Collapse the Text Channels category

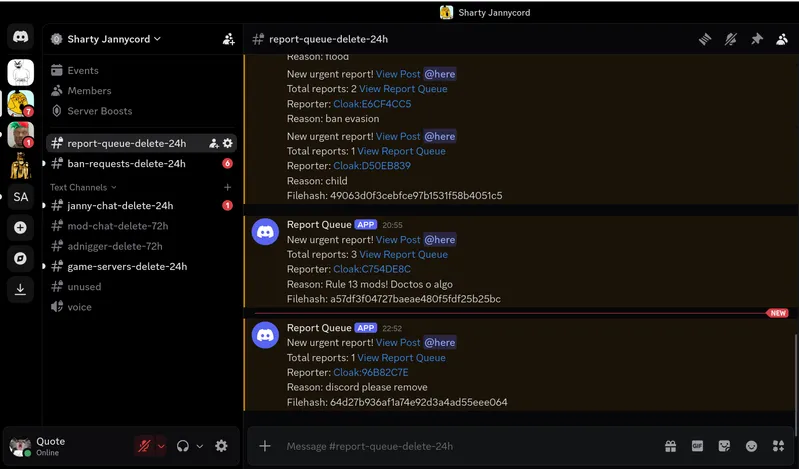[x=83, y=187]
